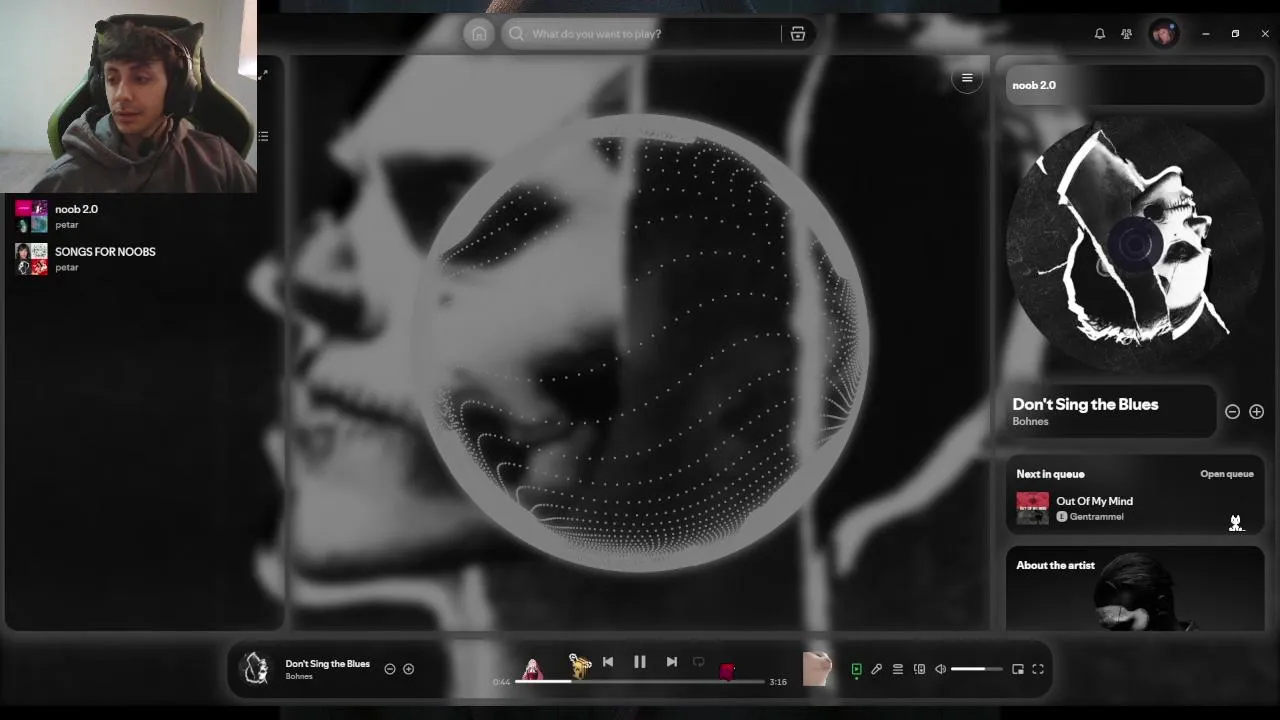Open the hamburger menu above the visualizer

tap(967, 78)
